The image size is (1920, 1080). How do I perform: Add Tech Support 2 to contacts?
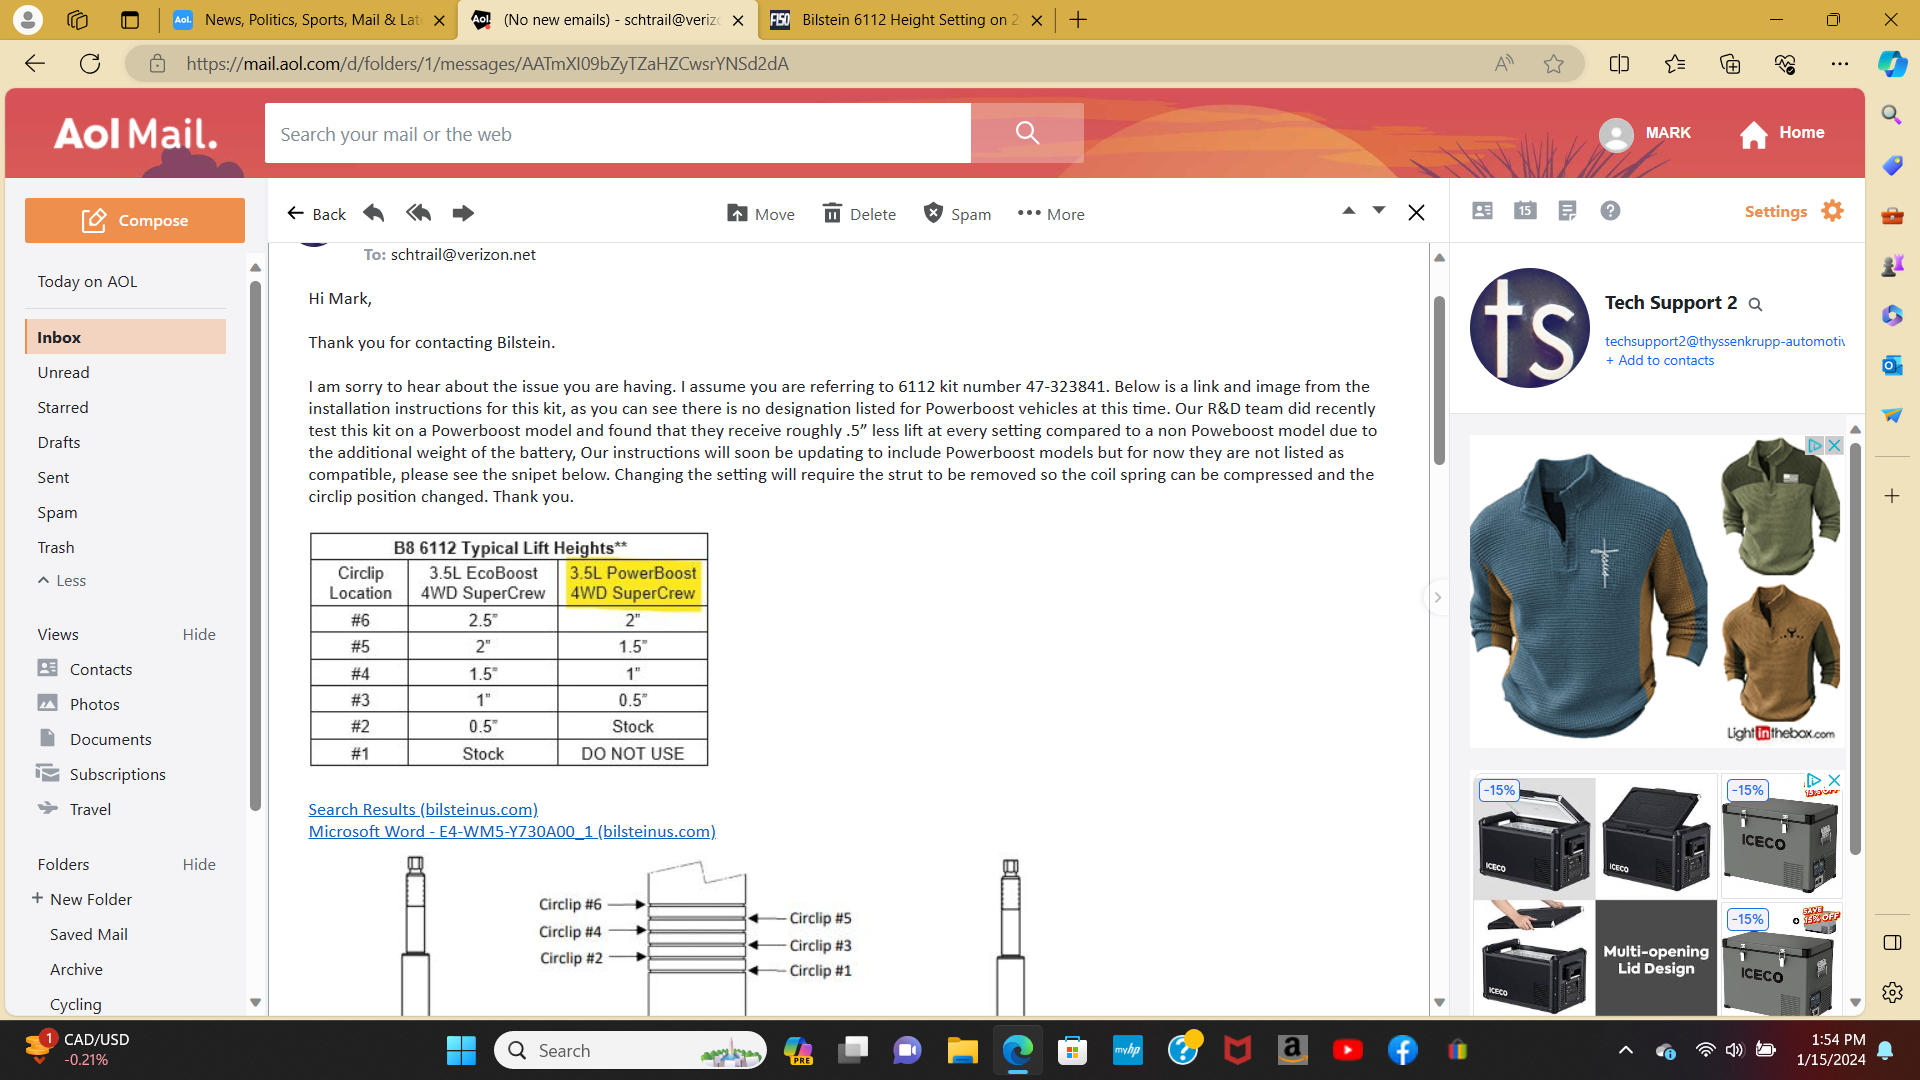pos(1659,360)
